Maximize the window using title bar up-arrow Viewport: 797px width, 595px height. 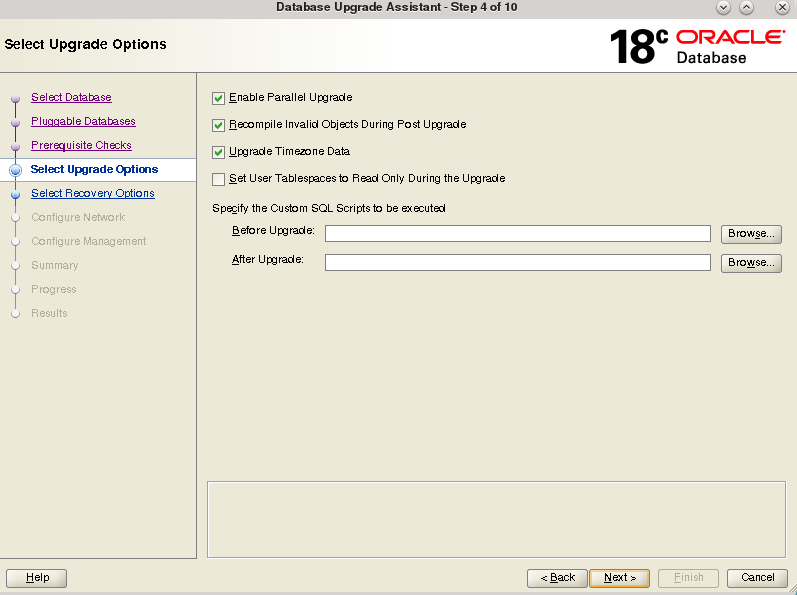[747, 8]
